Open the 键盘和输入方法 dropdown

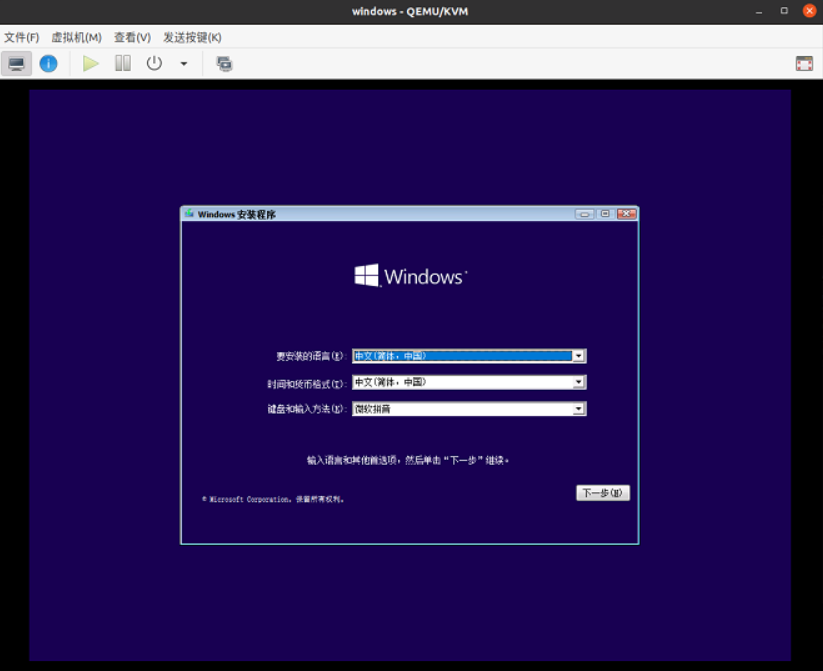578,408
